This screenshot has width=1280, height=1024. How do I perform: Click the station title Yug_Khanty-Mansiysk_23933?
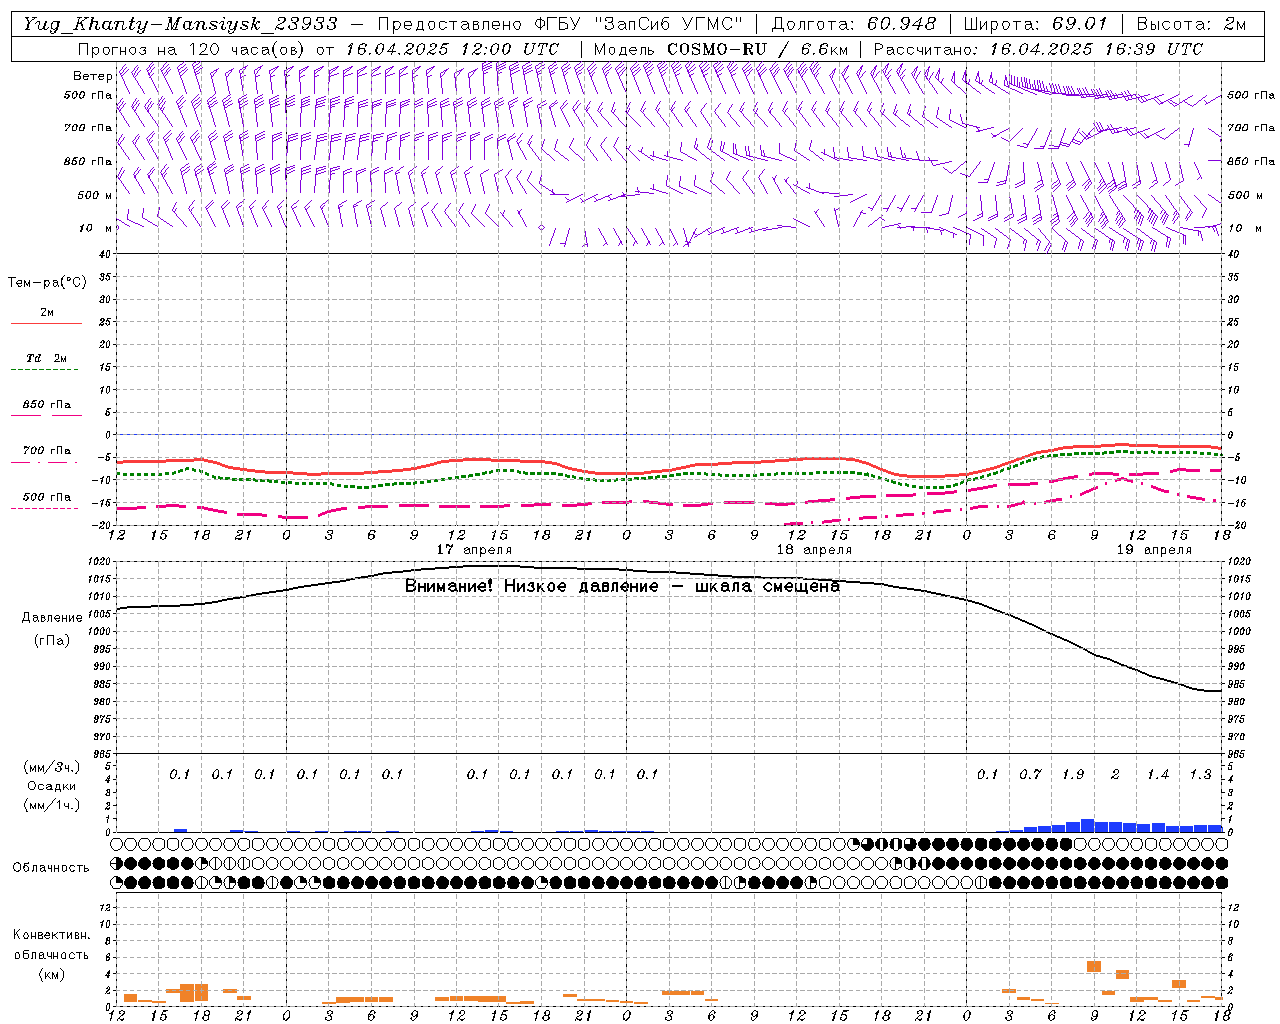(x=180, y=24)
